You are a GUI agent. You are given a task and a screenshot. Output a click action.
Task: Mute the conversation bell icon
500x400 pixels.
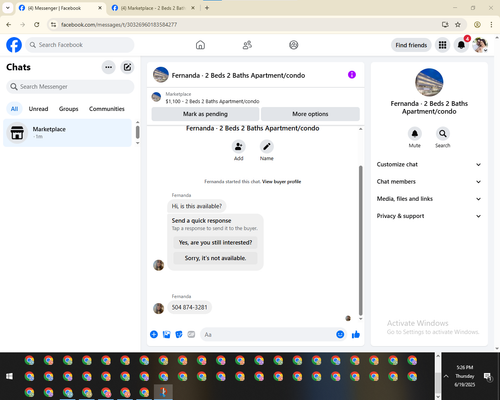click(x=415, y=134)
